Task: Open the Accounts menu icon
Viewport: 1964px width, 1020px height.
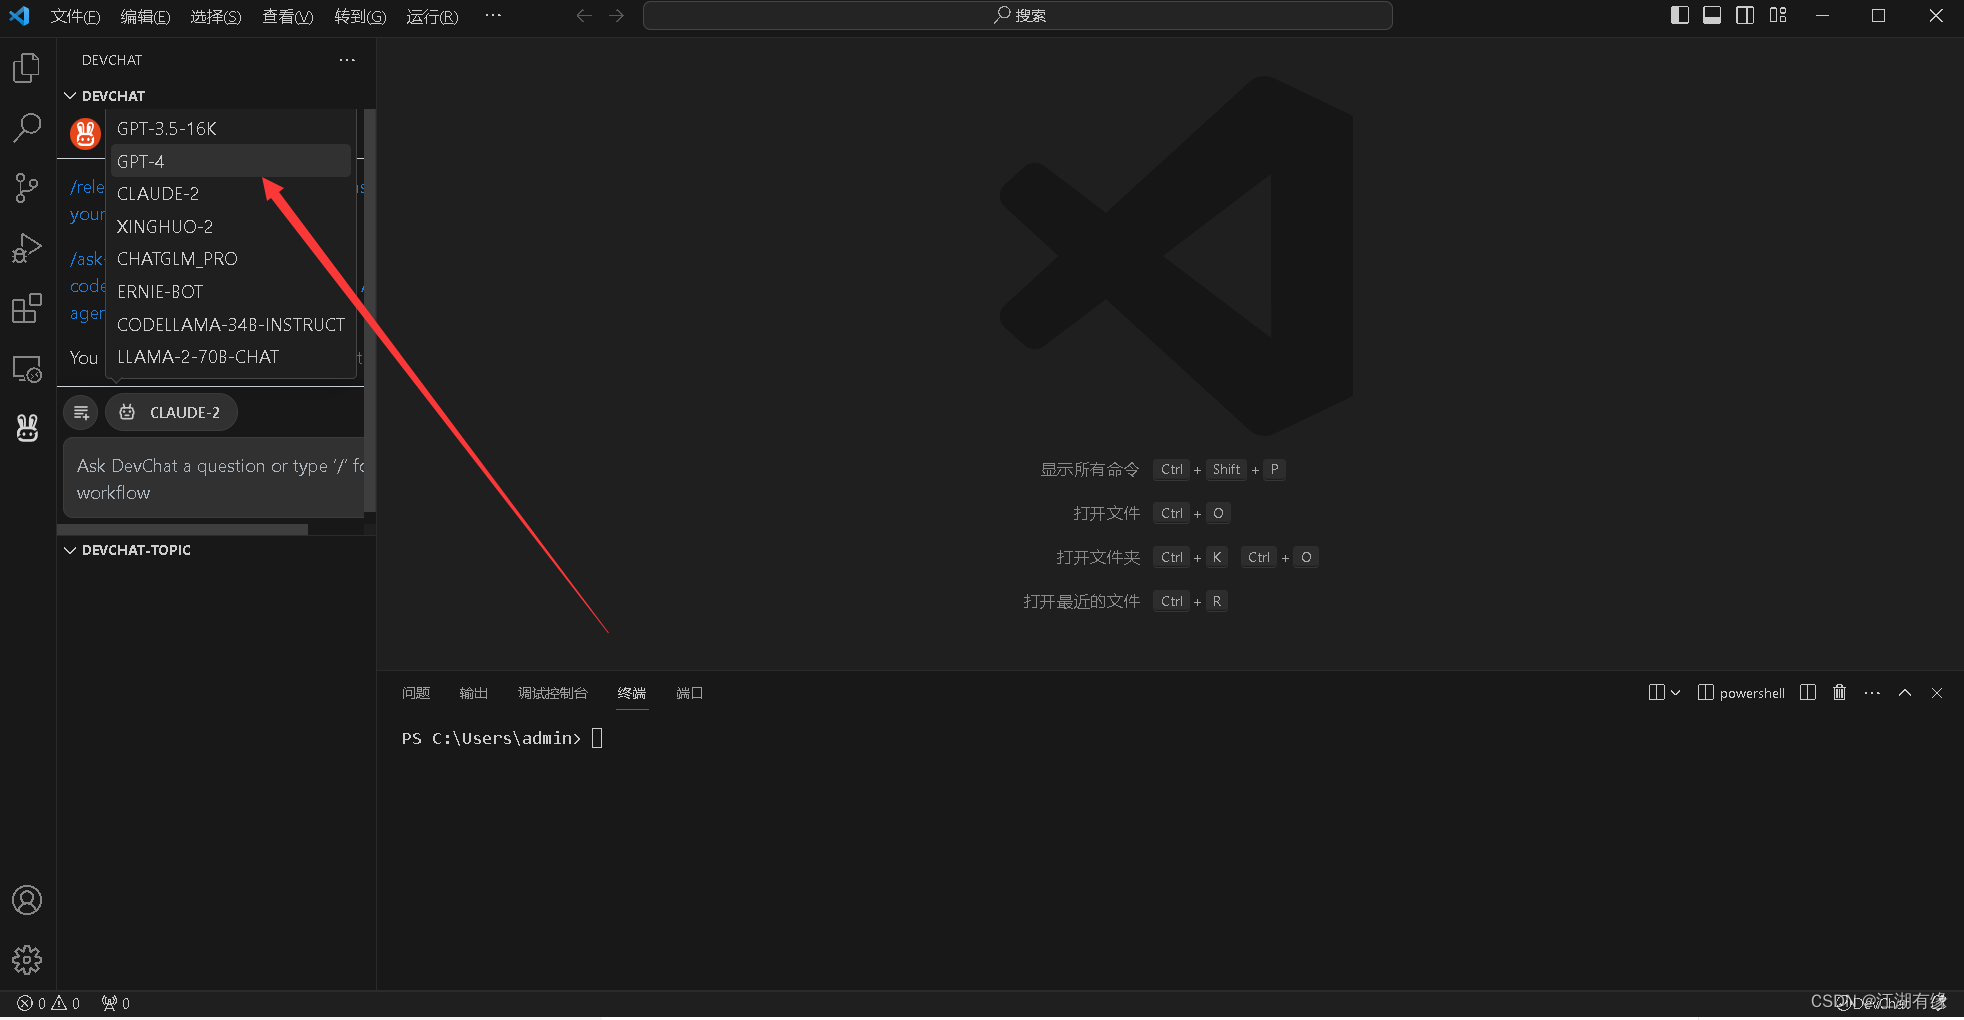Action: coord(27,900)
